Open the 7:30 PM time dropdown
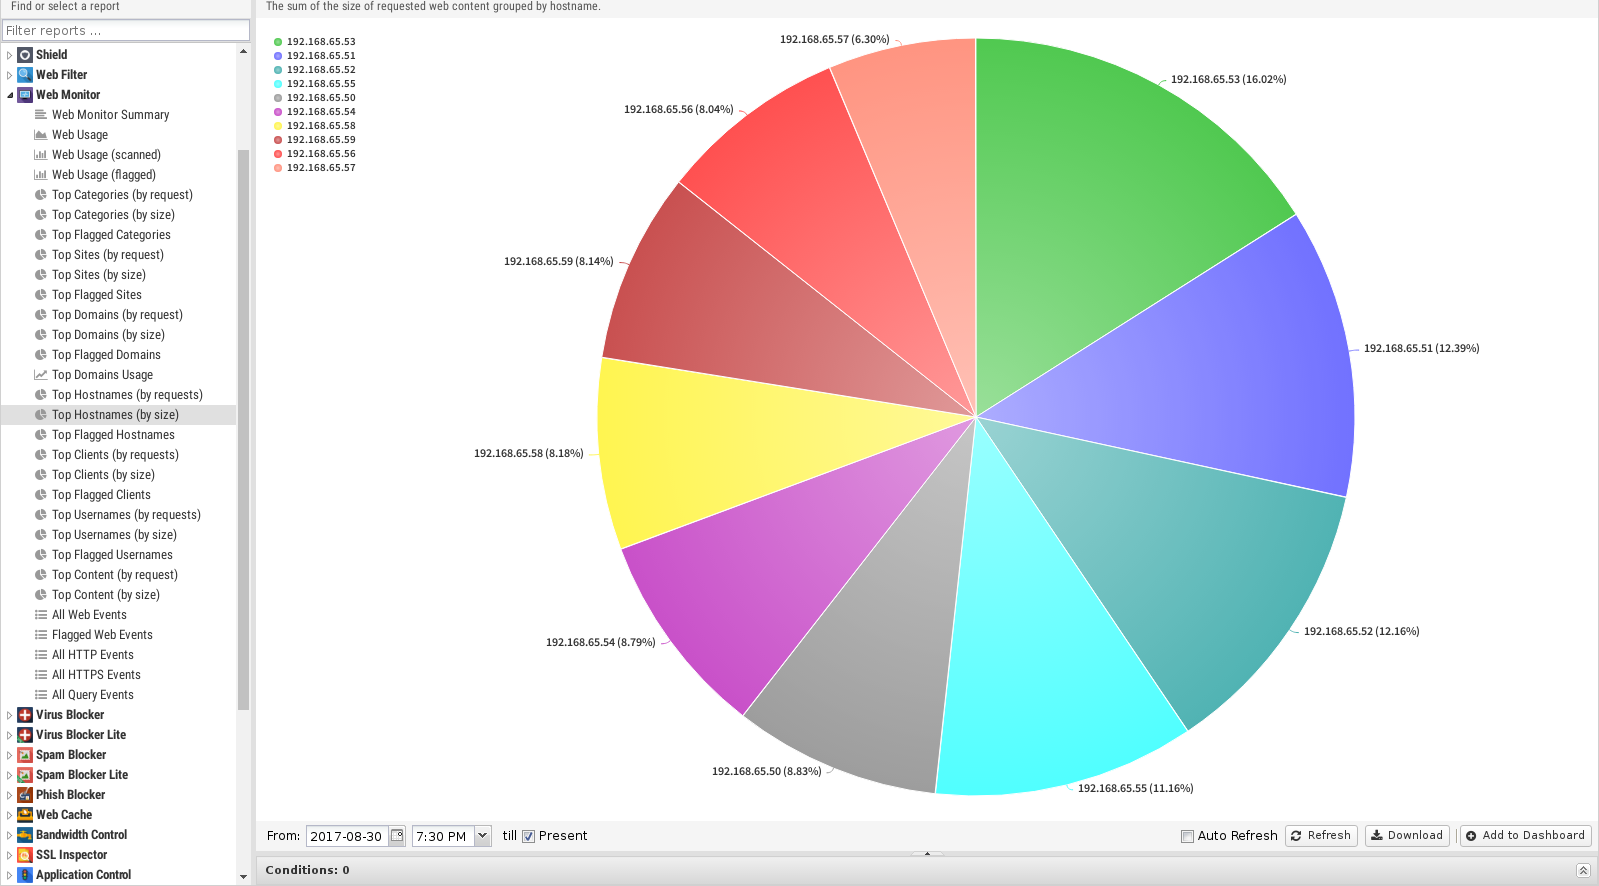 483,836
